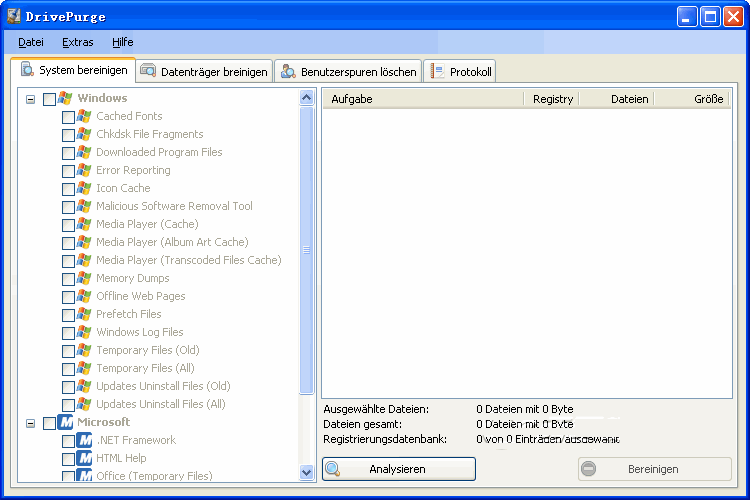
Task: Click the Windows category icon
Action: point(65,99)
